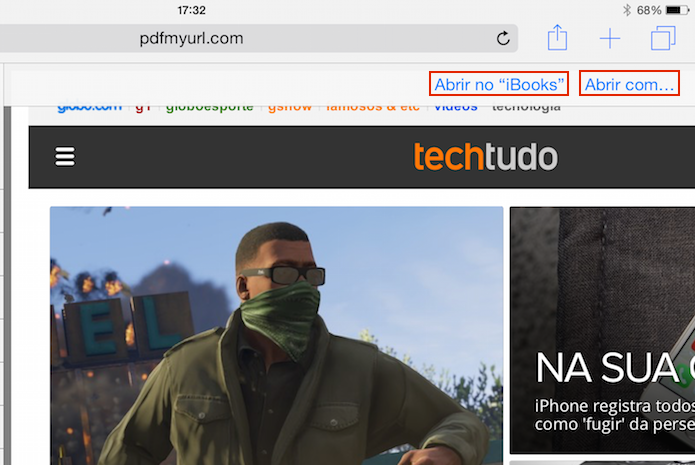
Task: Open the NA SUA iPhone article
Action: [x=602, y=330]
